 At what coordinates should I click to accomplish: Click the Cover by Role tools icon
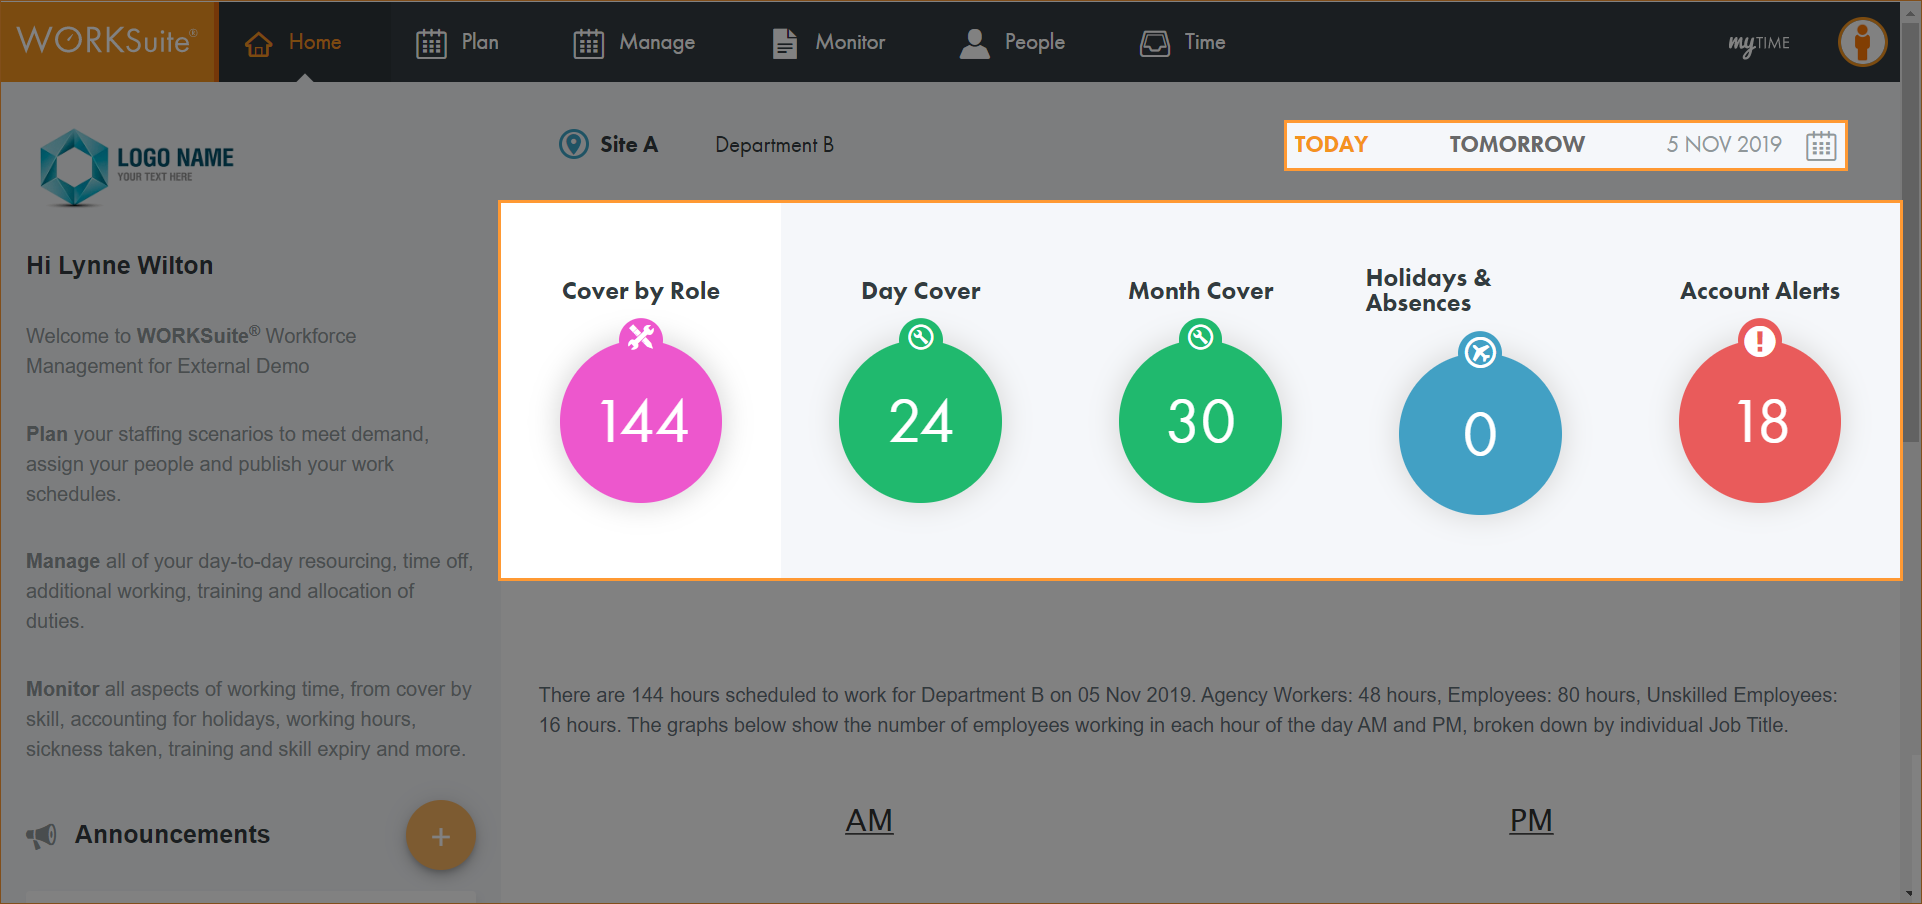coord(640,336)
